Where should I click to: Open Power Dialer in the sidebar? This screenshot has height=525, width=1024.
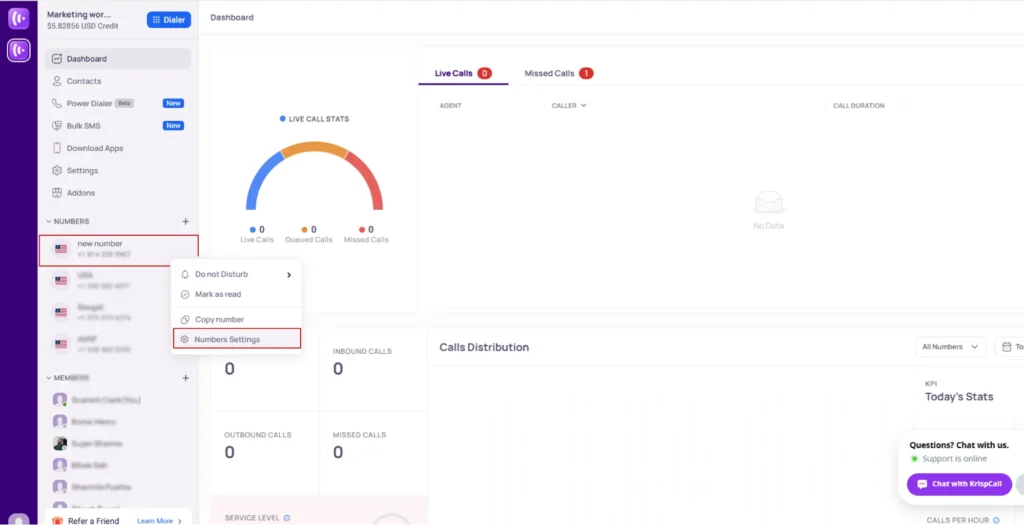(x=118, y=103)
